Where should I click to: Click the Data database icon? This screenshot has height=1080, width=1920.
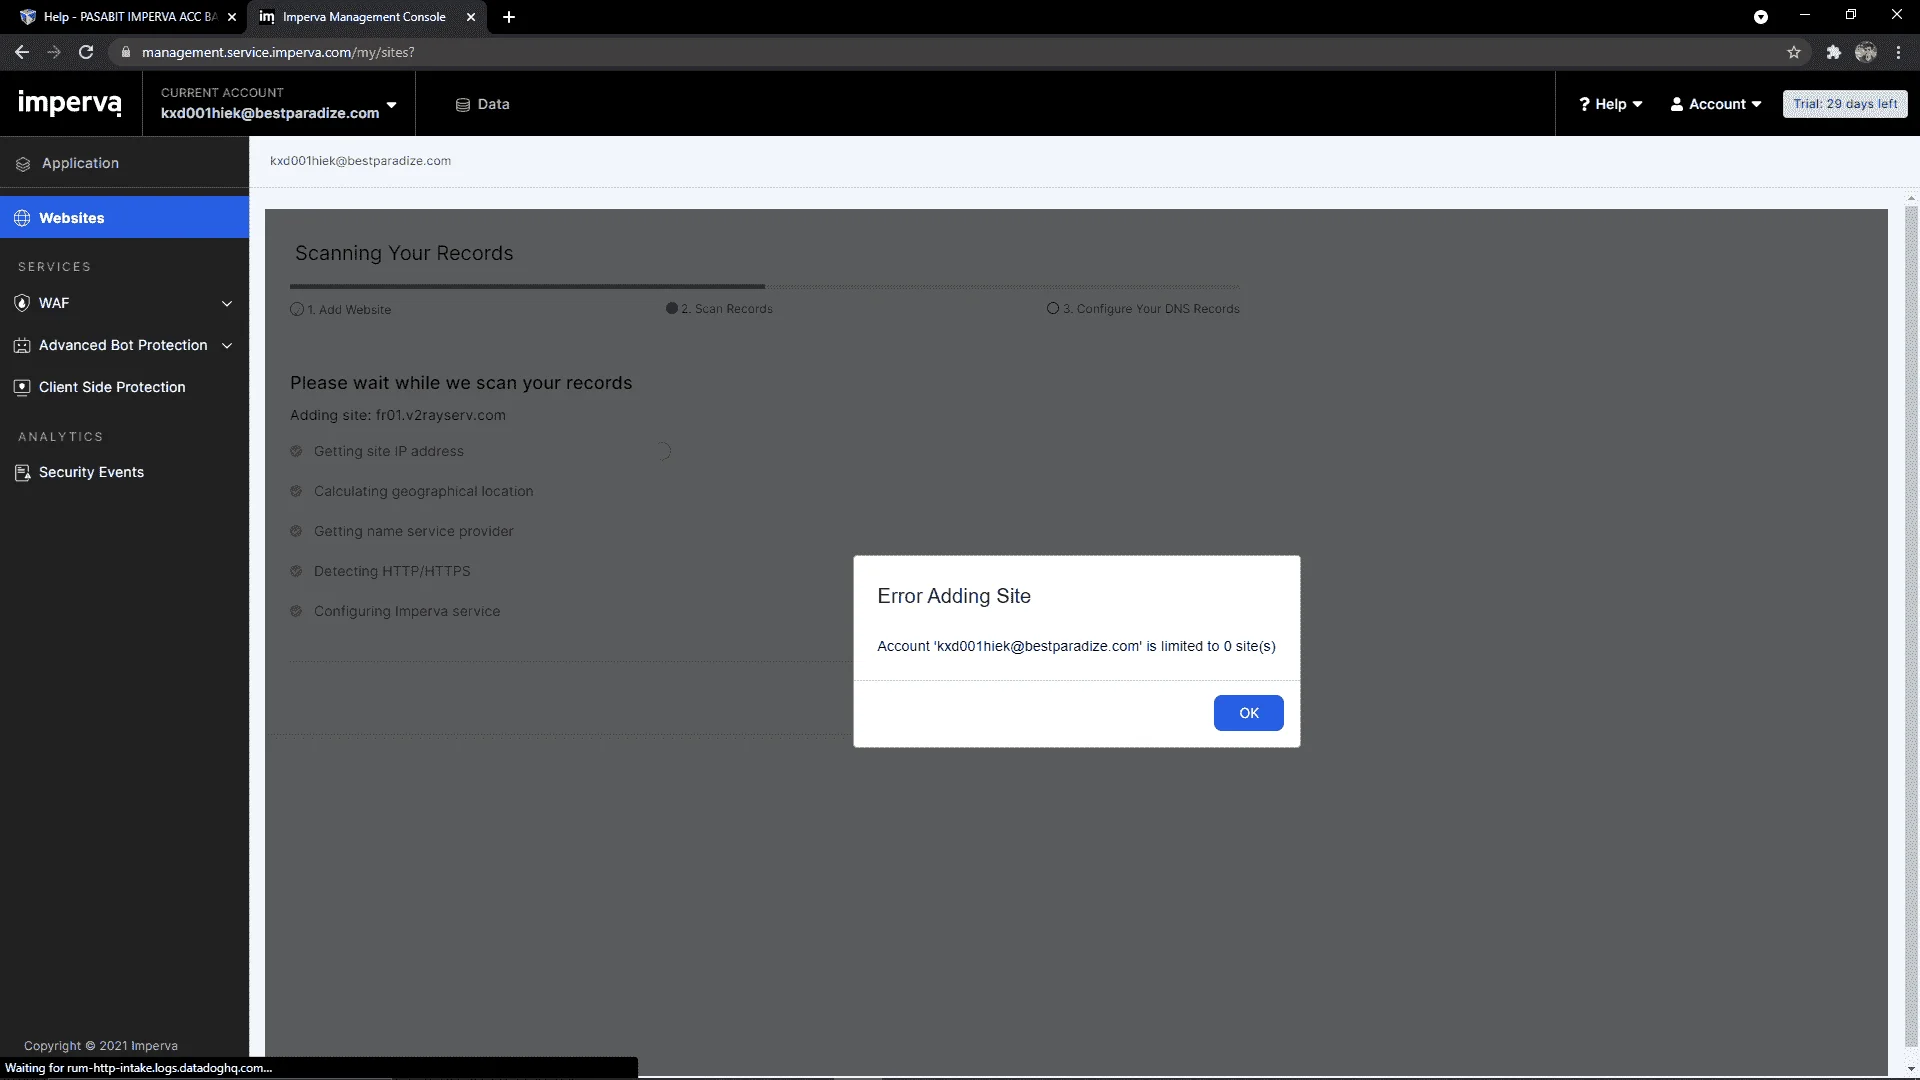click(x=463, y=105)
